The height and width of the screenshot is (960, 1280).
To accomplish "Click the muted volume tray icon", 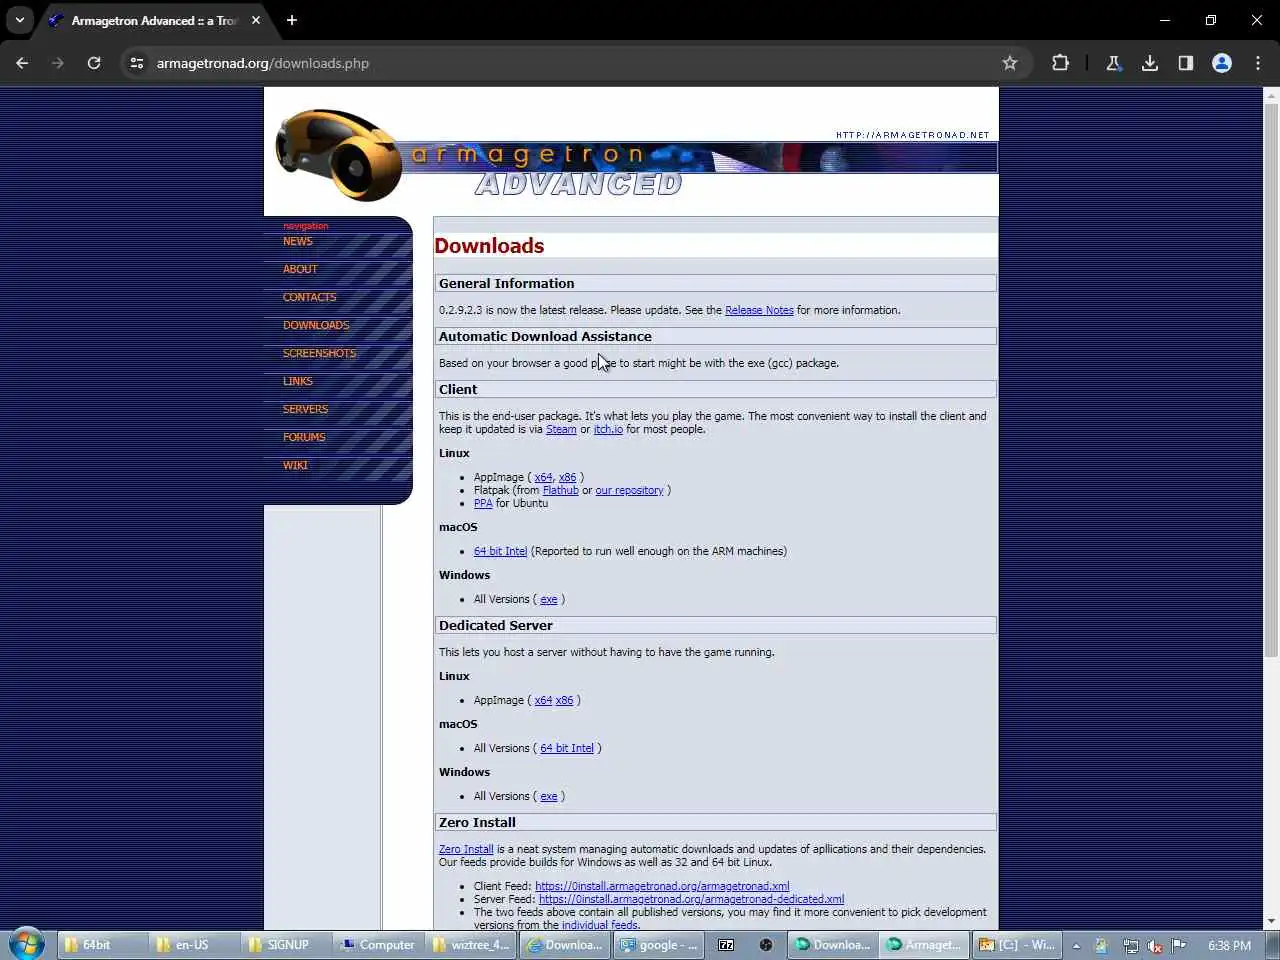I will click(1155, 945).
